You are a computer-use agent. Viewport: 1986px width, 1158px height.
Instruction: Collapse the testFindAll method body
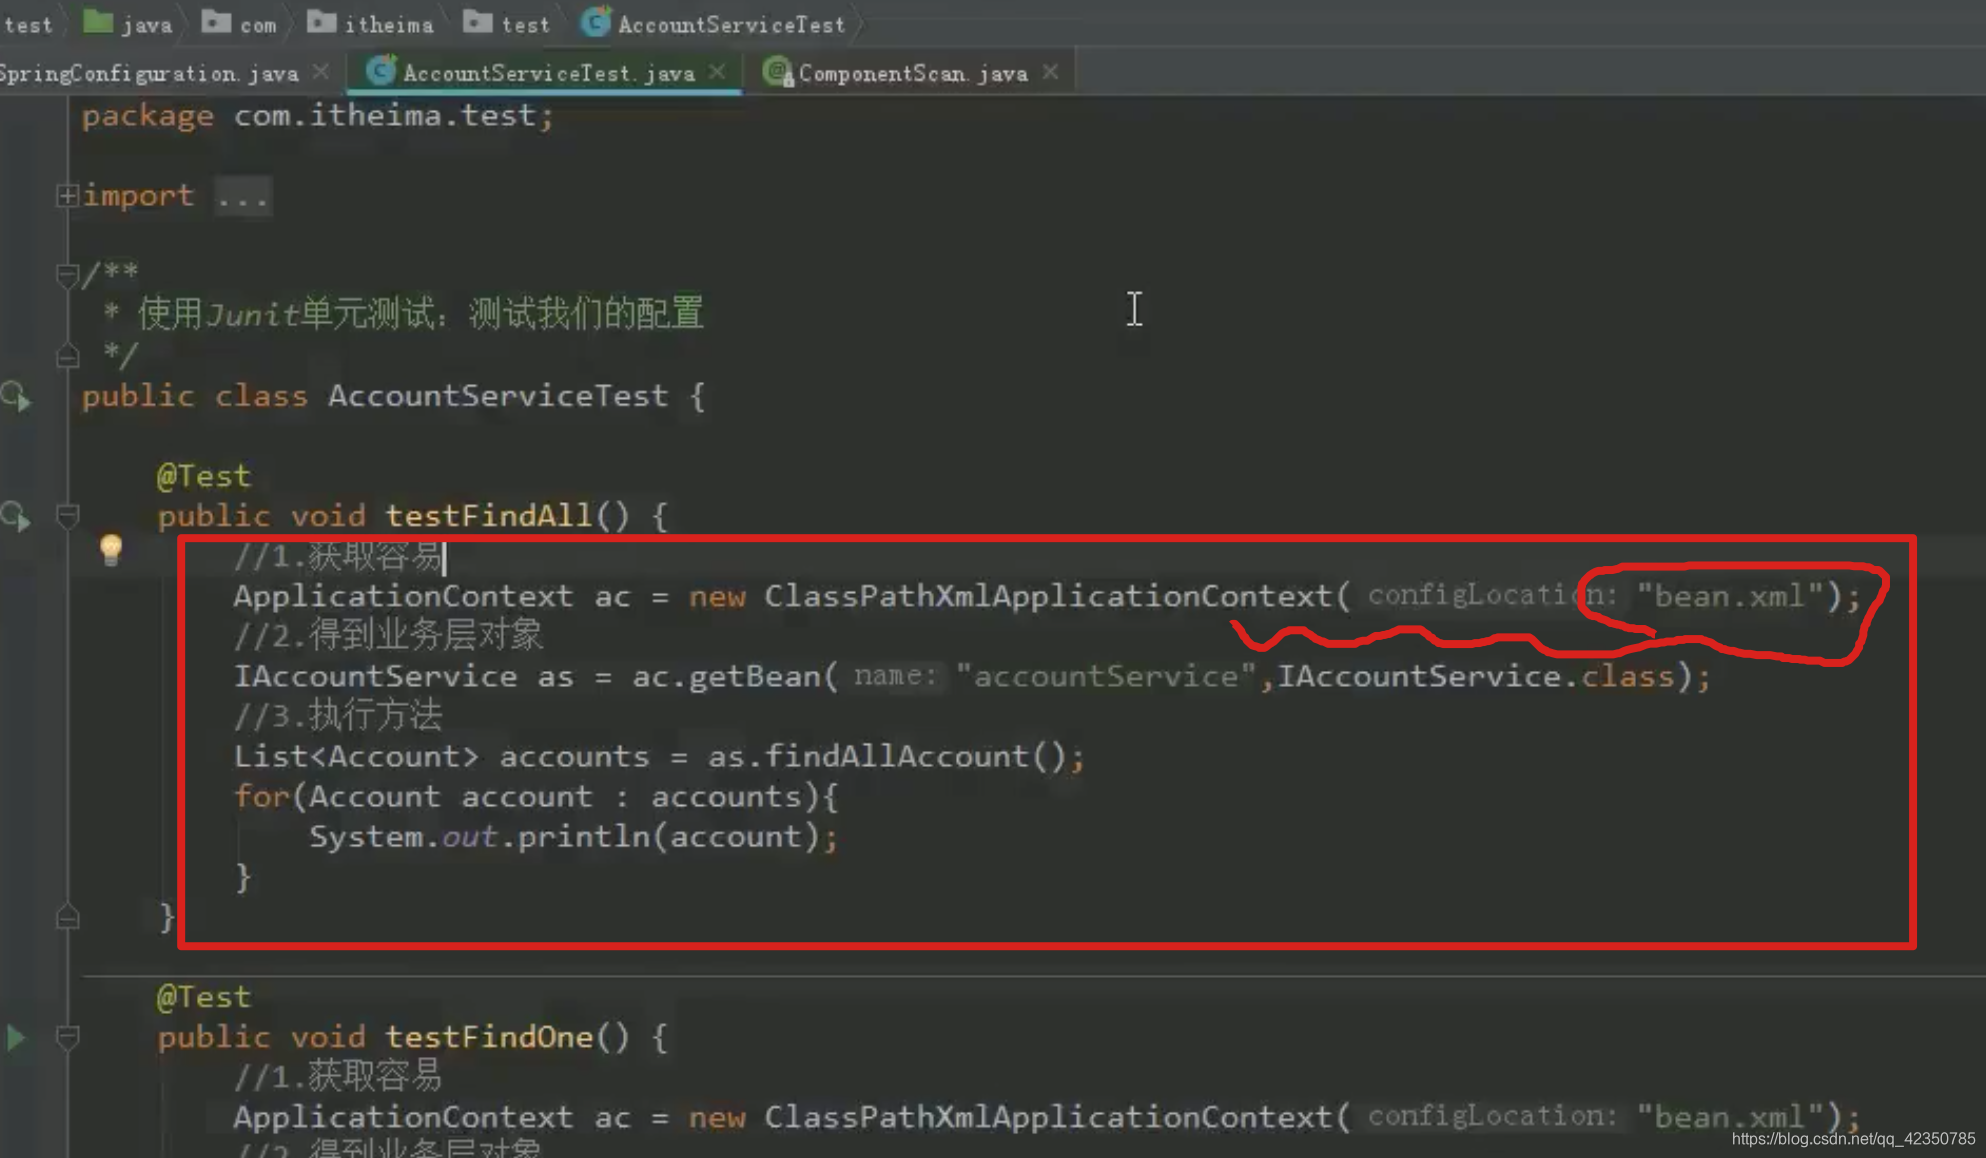(67, 516)
